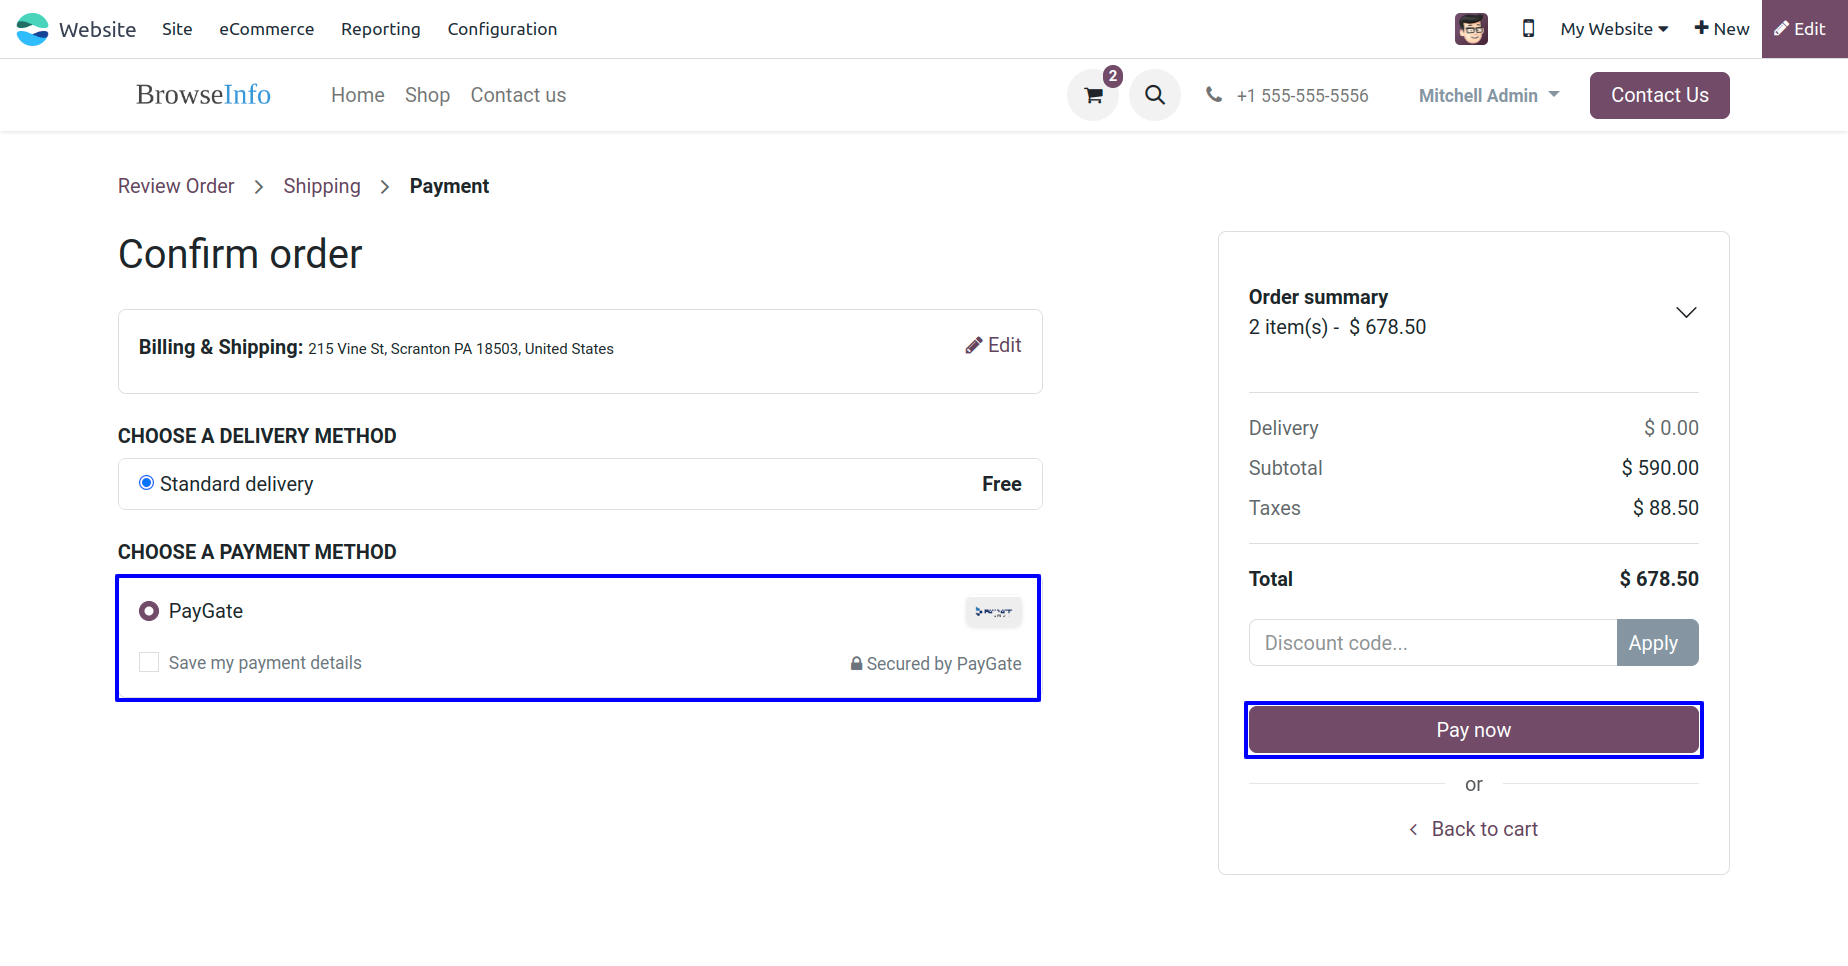This screenshot has height=966, width=1848.
Task: Open the Reporting menu
Action: pyautogui.click(x=380, y=29)
